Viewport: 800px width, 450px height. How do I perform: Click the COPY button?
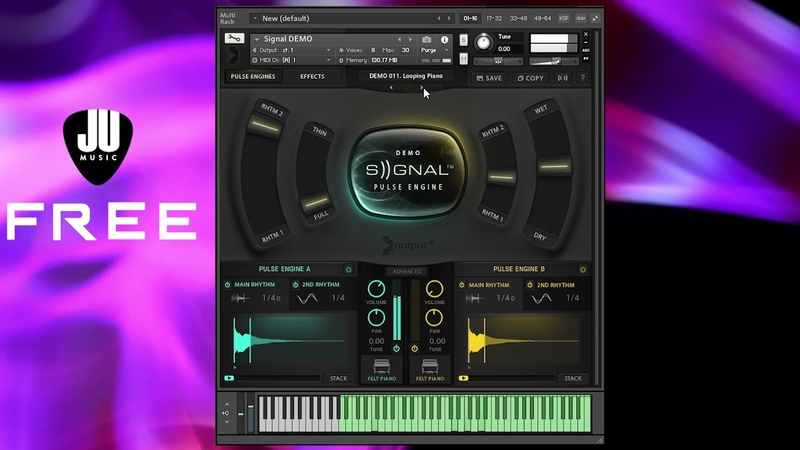531,78
